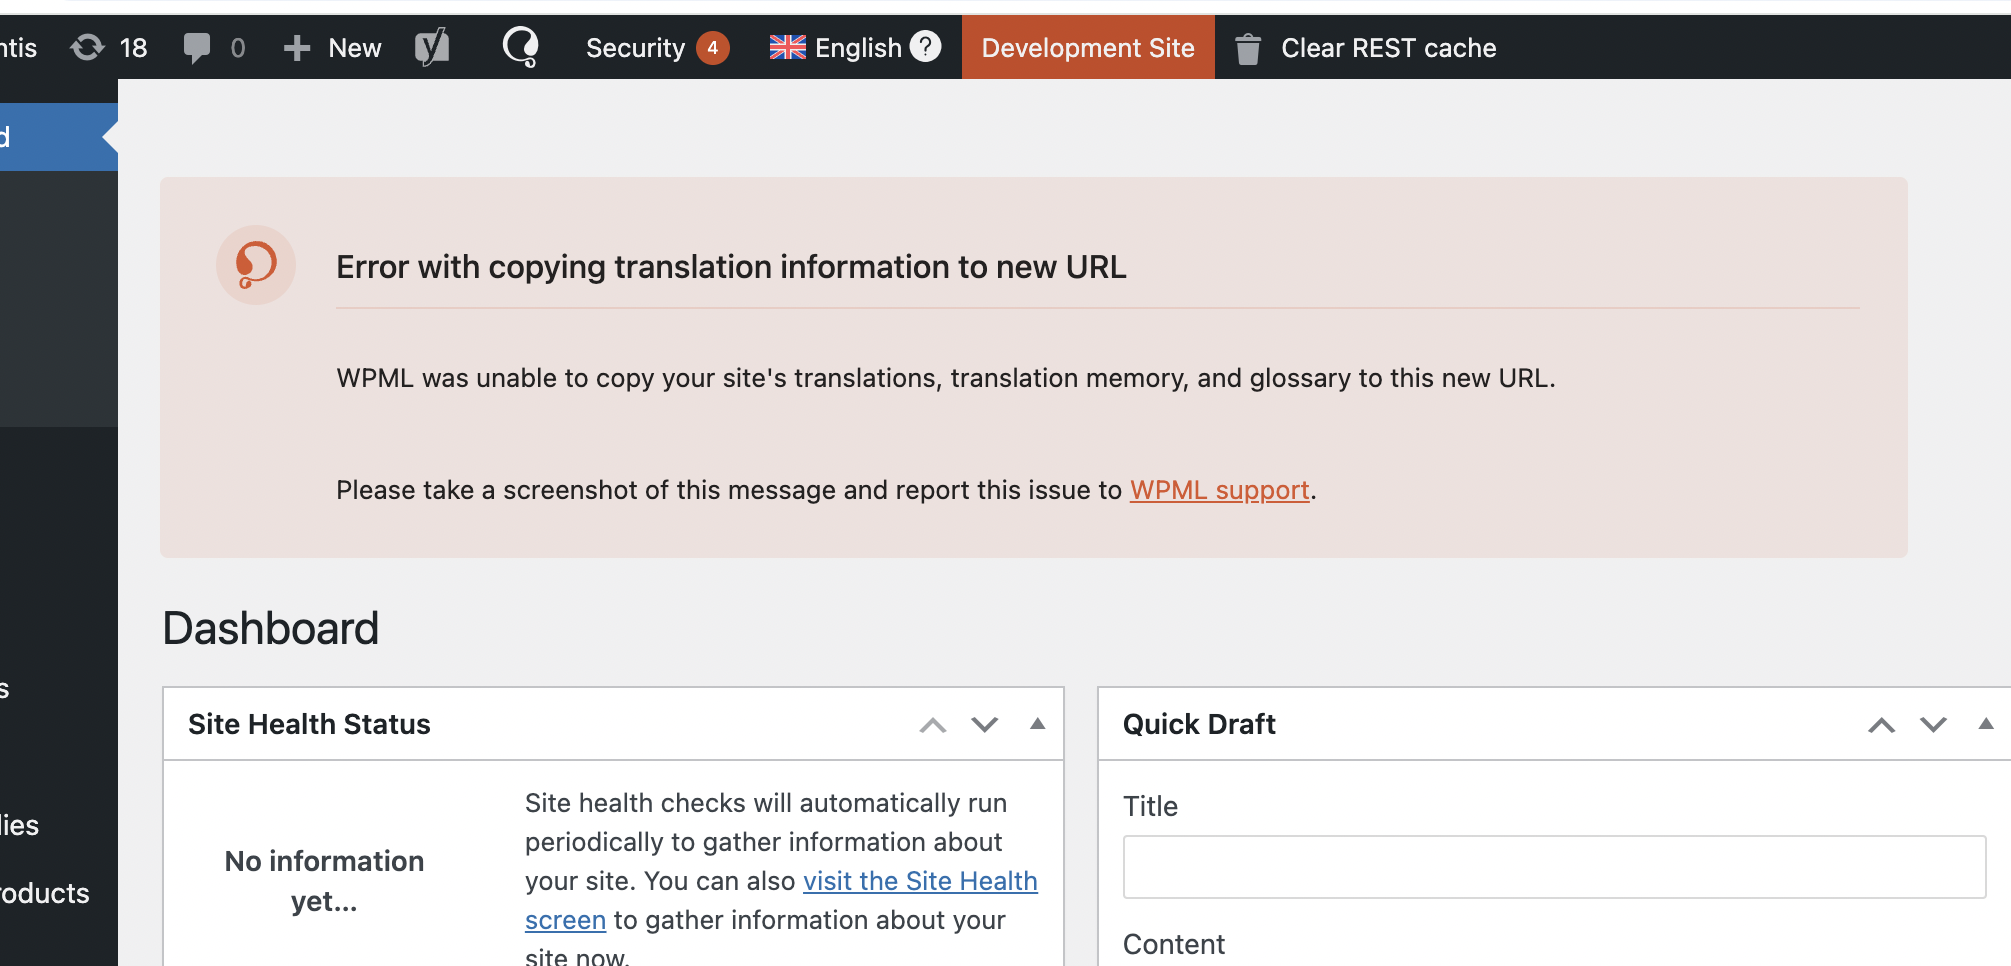Image resolution: width=2011 pixels, height=966 pixels.
Task: Open the WPML support link
Action: pyautogui.click(x=1219, y=490)
